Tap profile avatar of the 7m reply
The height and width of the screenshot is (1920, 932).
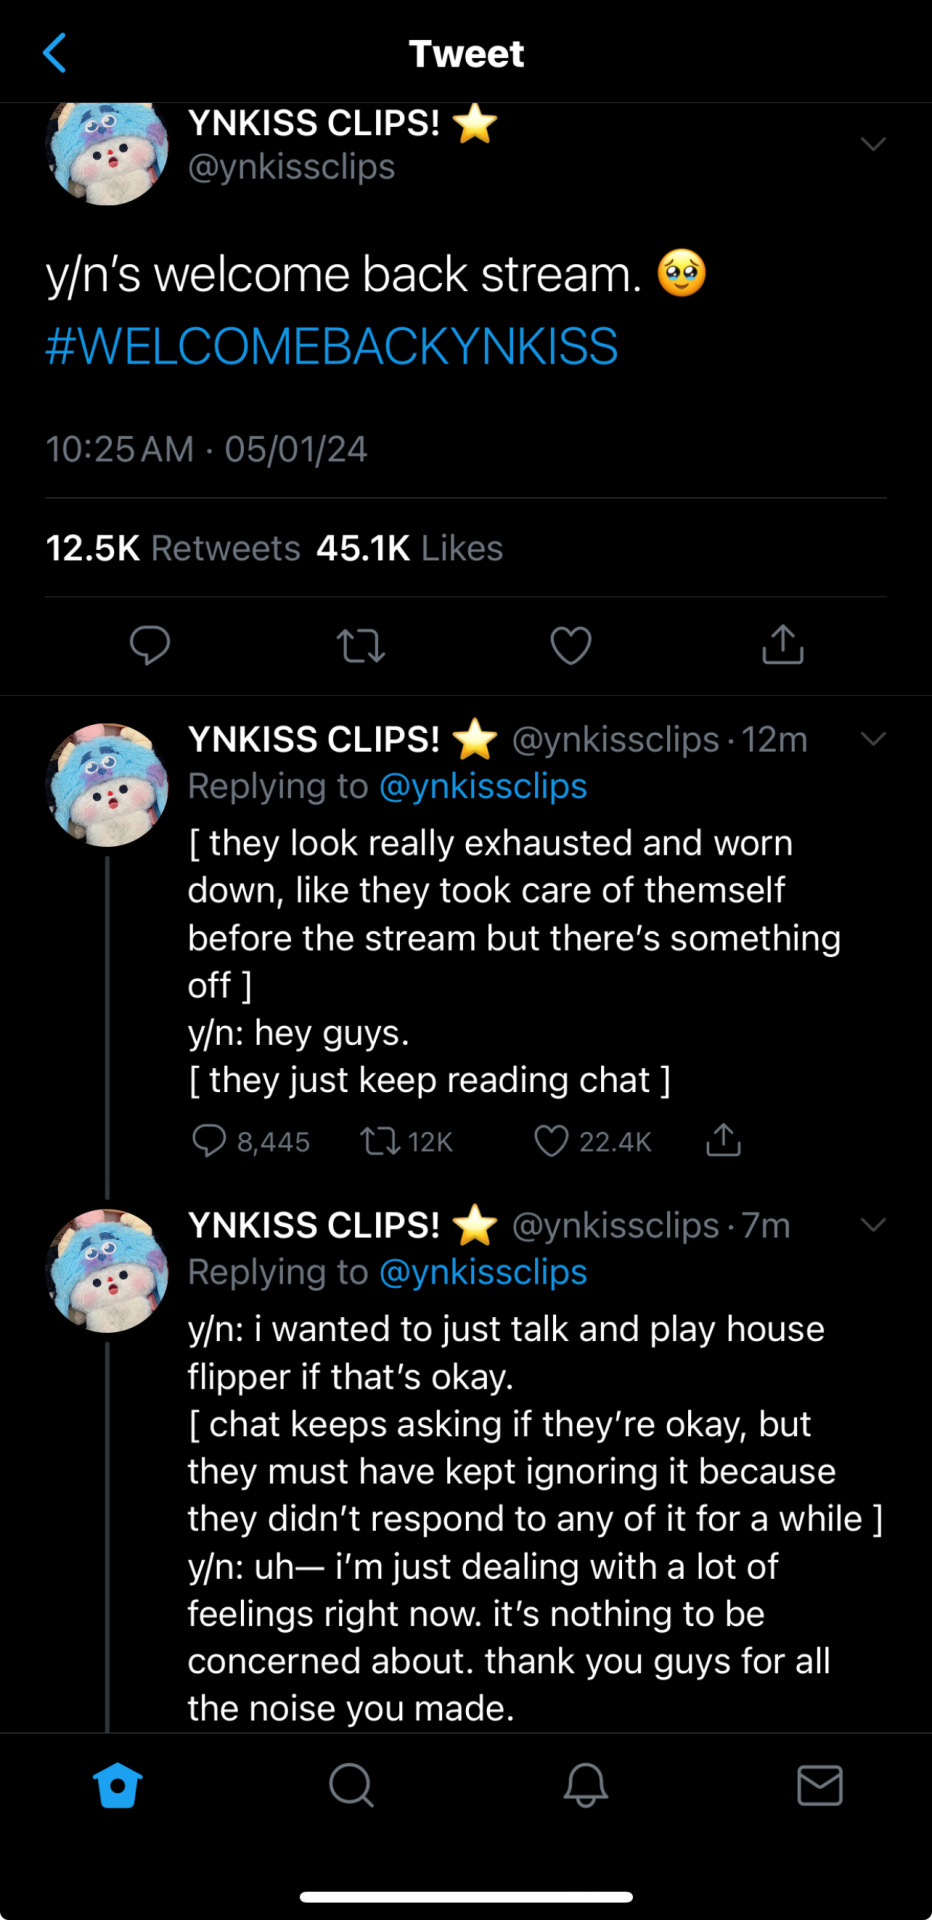click(107, 1271)
